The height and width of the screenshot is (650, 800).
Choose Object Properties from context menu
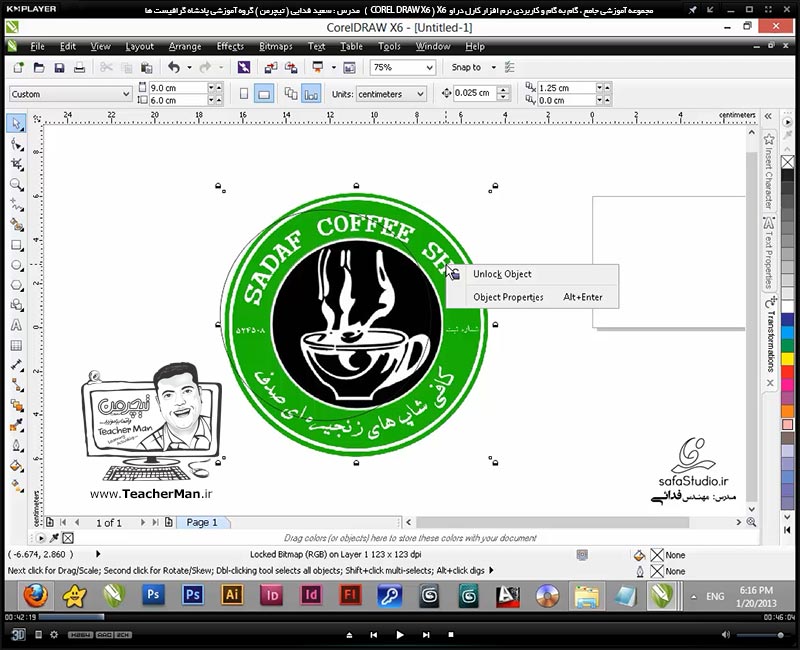[532, 297]
